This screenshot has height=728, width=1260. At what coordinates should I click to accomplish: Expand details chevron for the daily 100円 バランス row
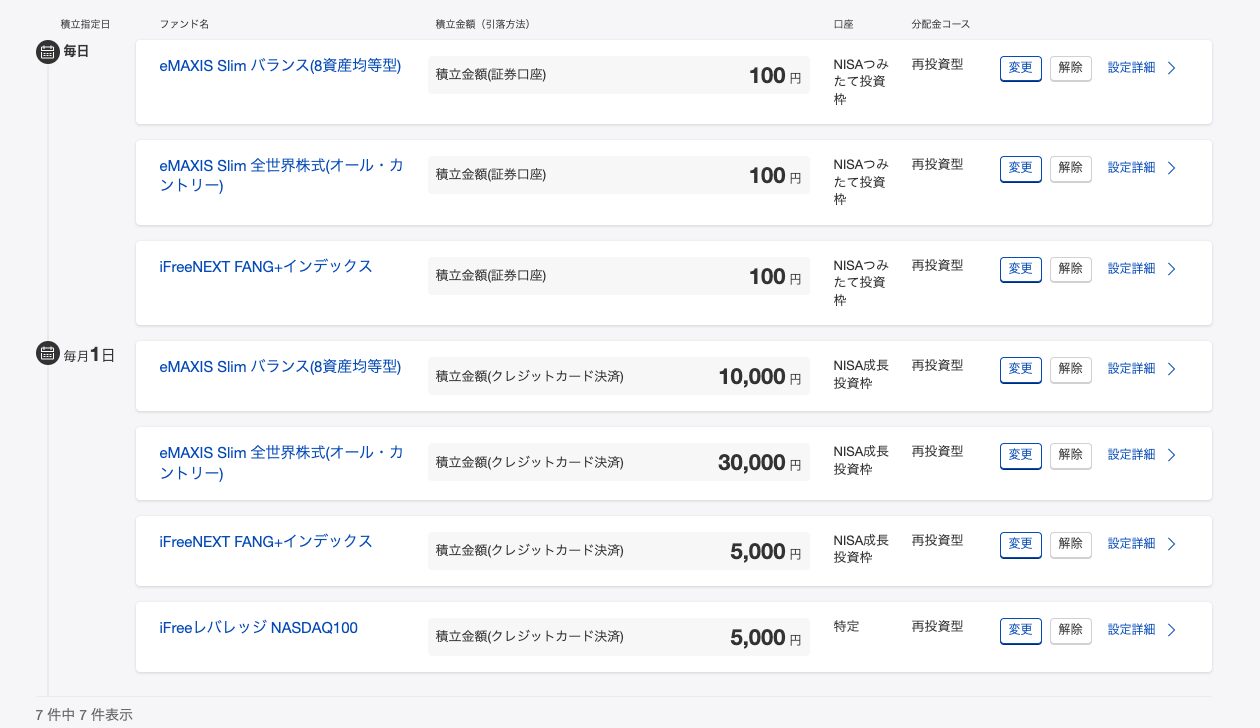point(1172,68)
